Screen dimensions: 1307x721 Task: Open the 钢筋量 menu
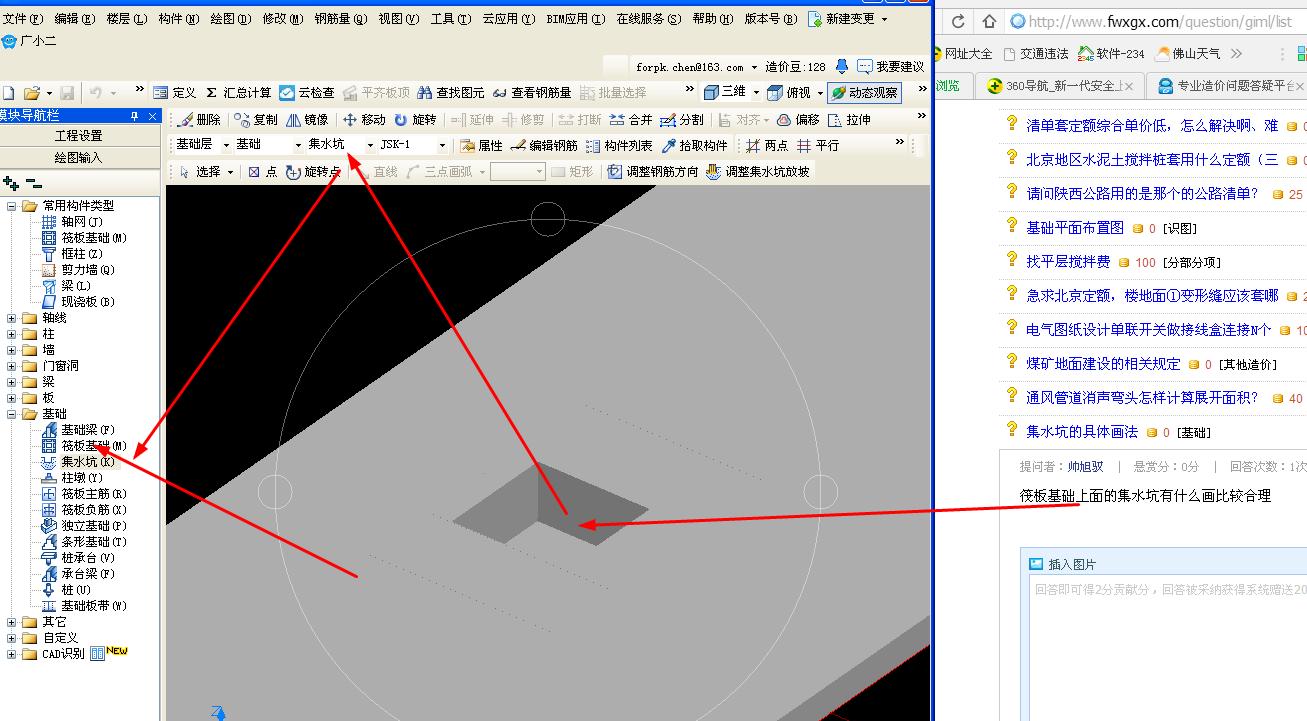click(x=340, y=19)
